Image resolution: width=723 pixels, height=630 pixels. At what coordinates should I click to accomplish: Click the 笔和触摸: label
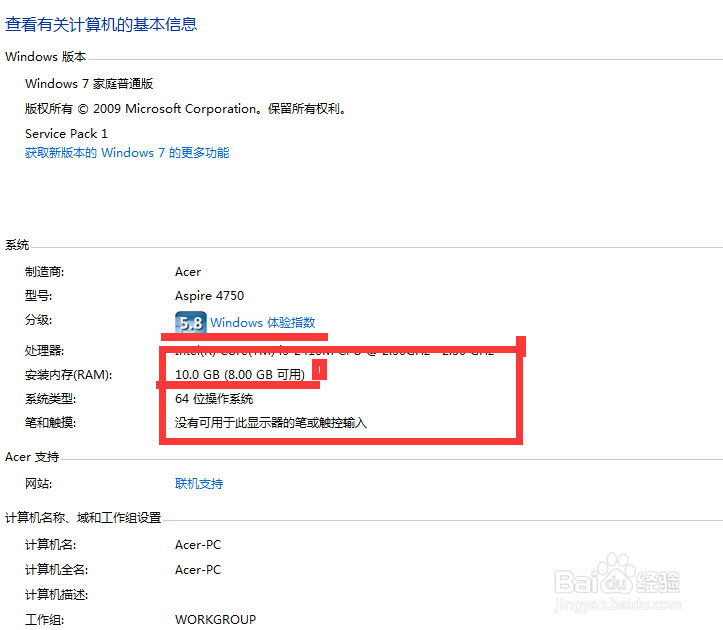pyautogui.click(x=50, y=422)
